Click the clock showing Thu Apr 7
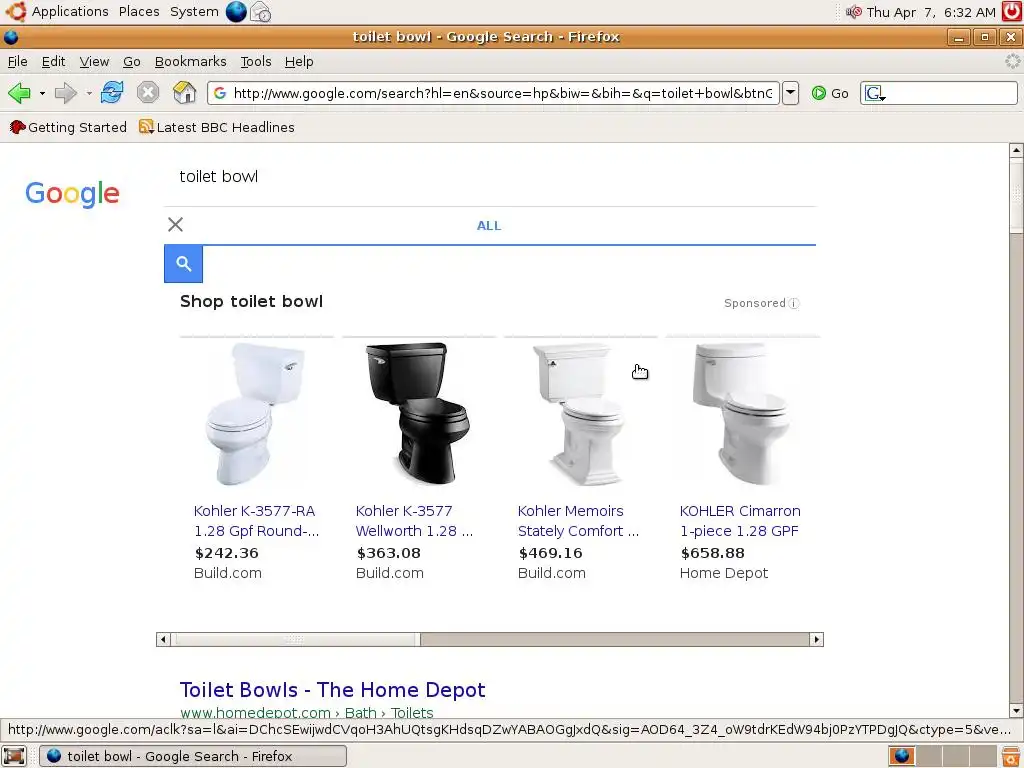This screenshot has height=768, width=1024. pos(931,12)
